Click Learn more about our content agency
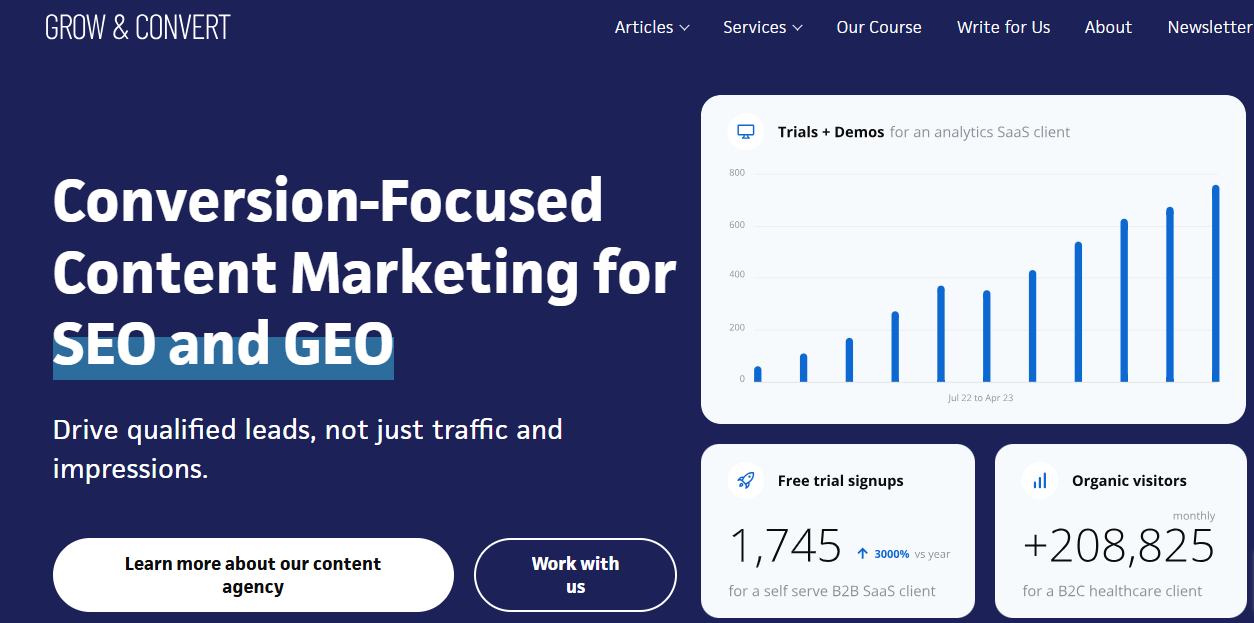 pos(252,575)
